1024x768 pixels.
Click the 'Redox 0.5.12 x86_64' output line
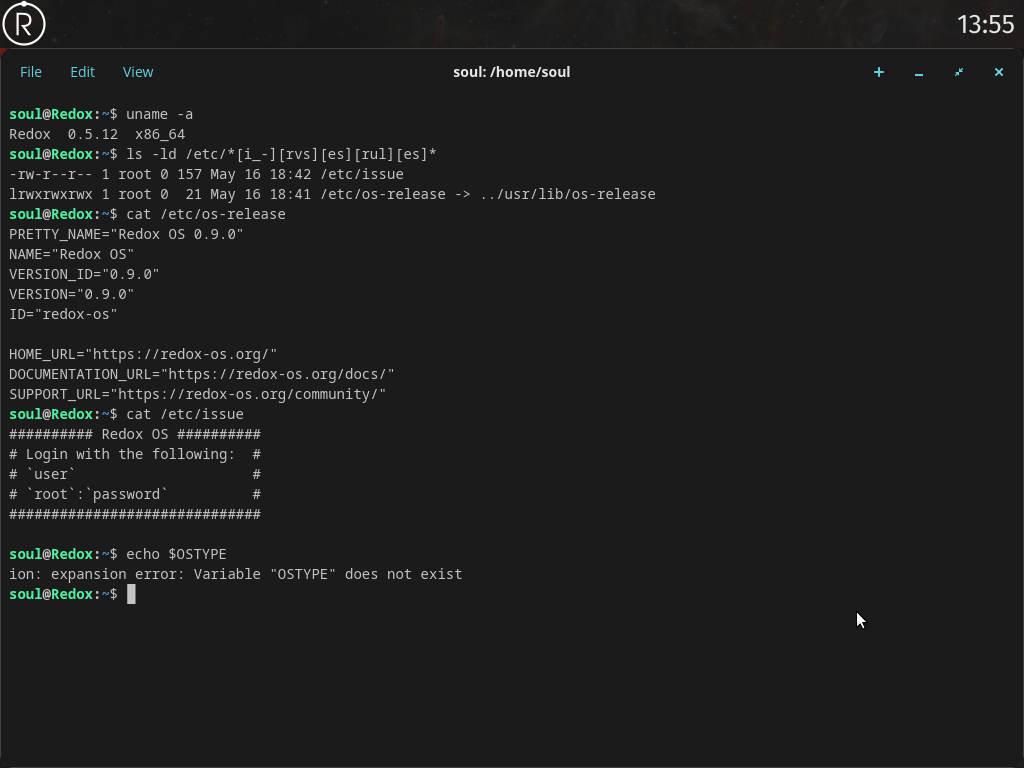[x=97, y=135]
